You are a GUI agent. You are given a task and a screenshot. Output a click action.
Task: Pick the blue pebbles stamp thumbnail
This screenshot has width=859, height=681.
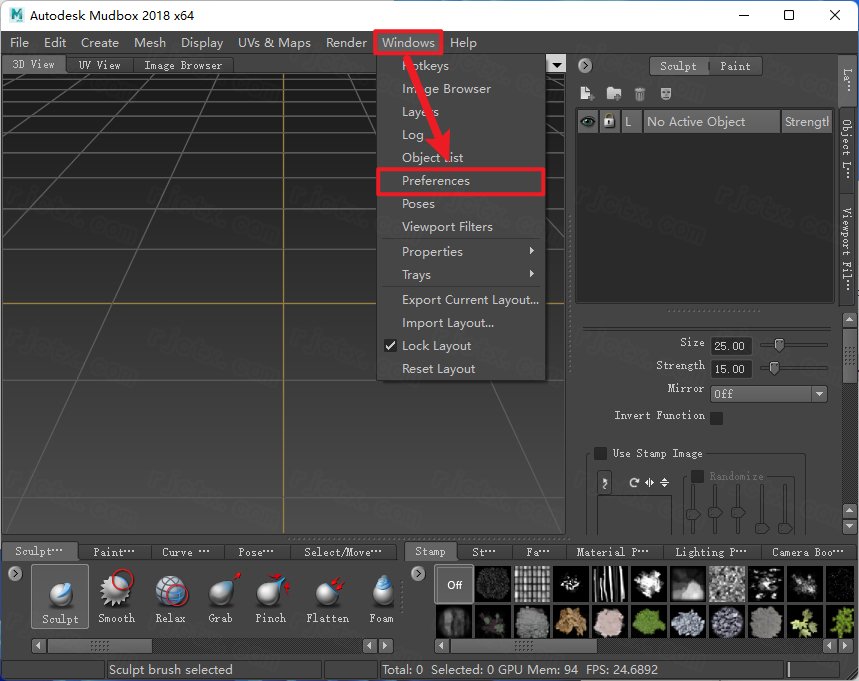click(x=688, y=621)
